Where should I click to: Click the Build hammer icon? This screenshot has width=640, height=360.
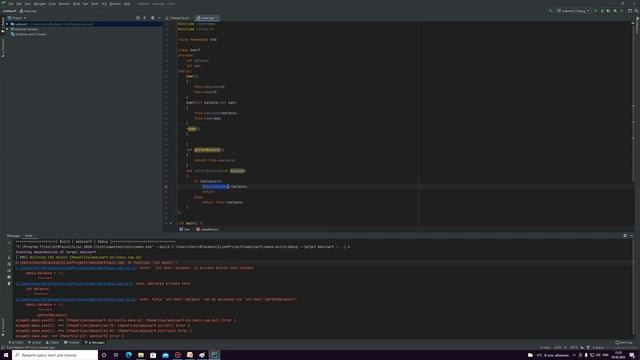(550, 11)
